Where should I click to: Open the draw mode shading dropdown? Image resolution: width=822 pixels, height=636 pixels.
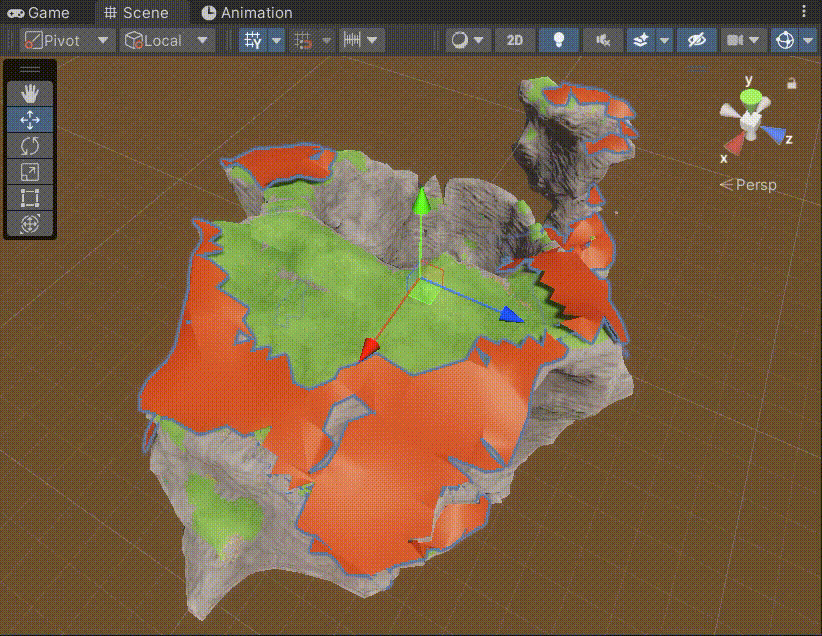[x=467, y=40]
